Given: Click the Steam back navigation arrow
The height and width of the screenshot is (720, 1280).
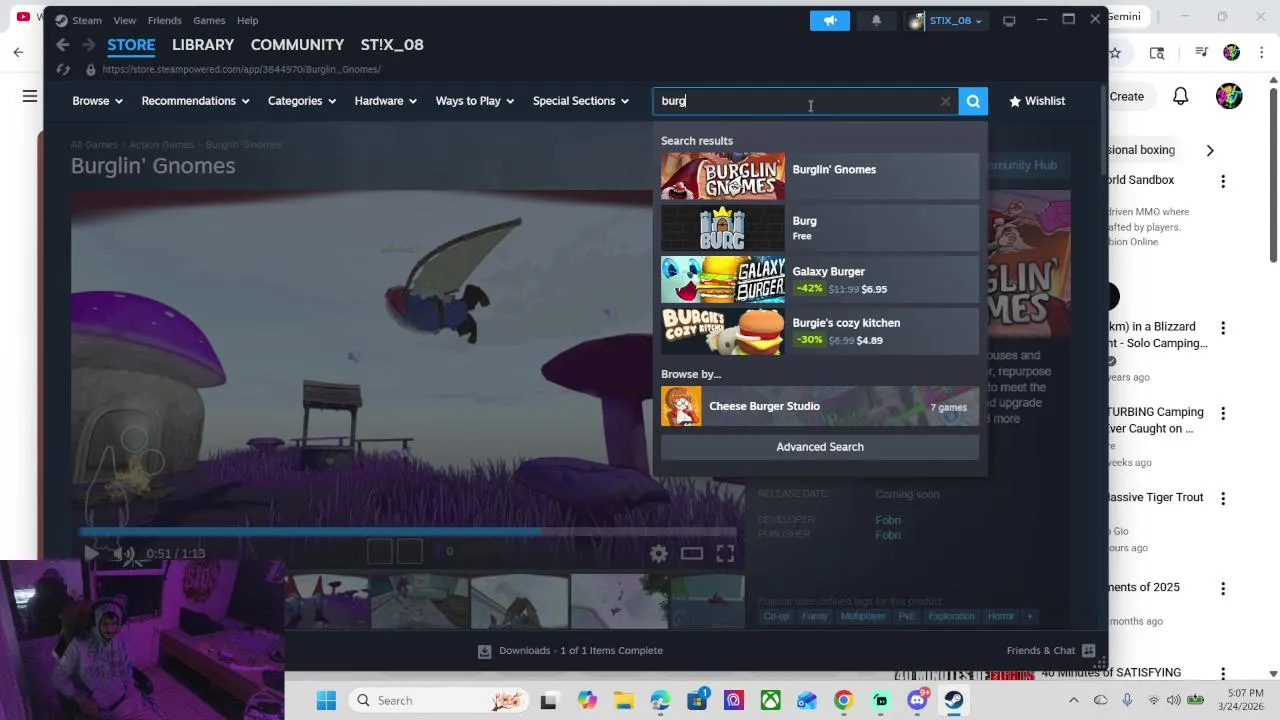Looking at the screenshot, I should click(x=62, y=45).
